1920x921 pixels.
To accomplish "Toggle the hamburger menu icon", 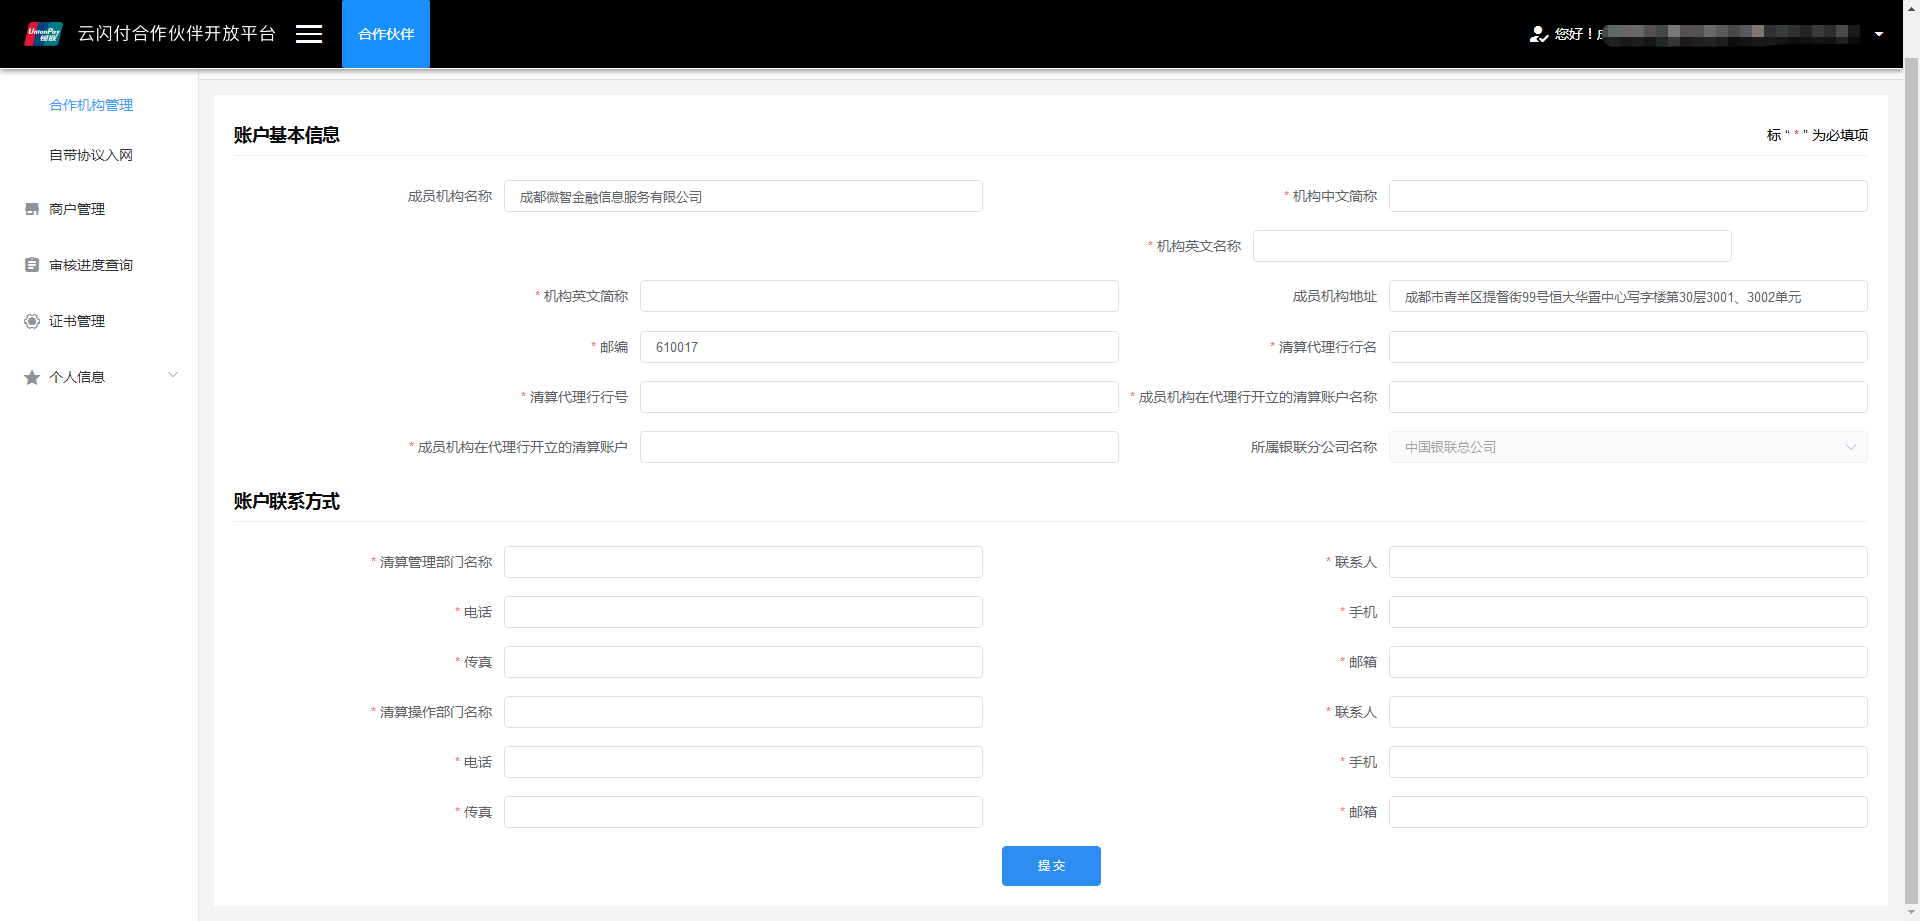I will click(309, 34).
